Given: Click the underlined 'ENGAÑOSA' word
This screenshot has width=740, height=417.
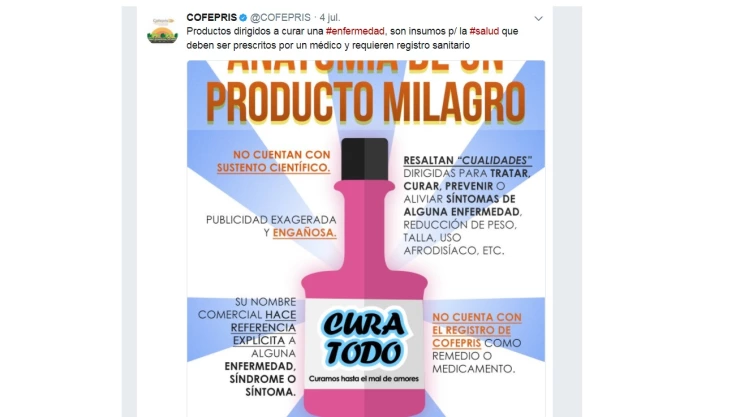Looking at the screenshot, I should [304, 233].
